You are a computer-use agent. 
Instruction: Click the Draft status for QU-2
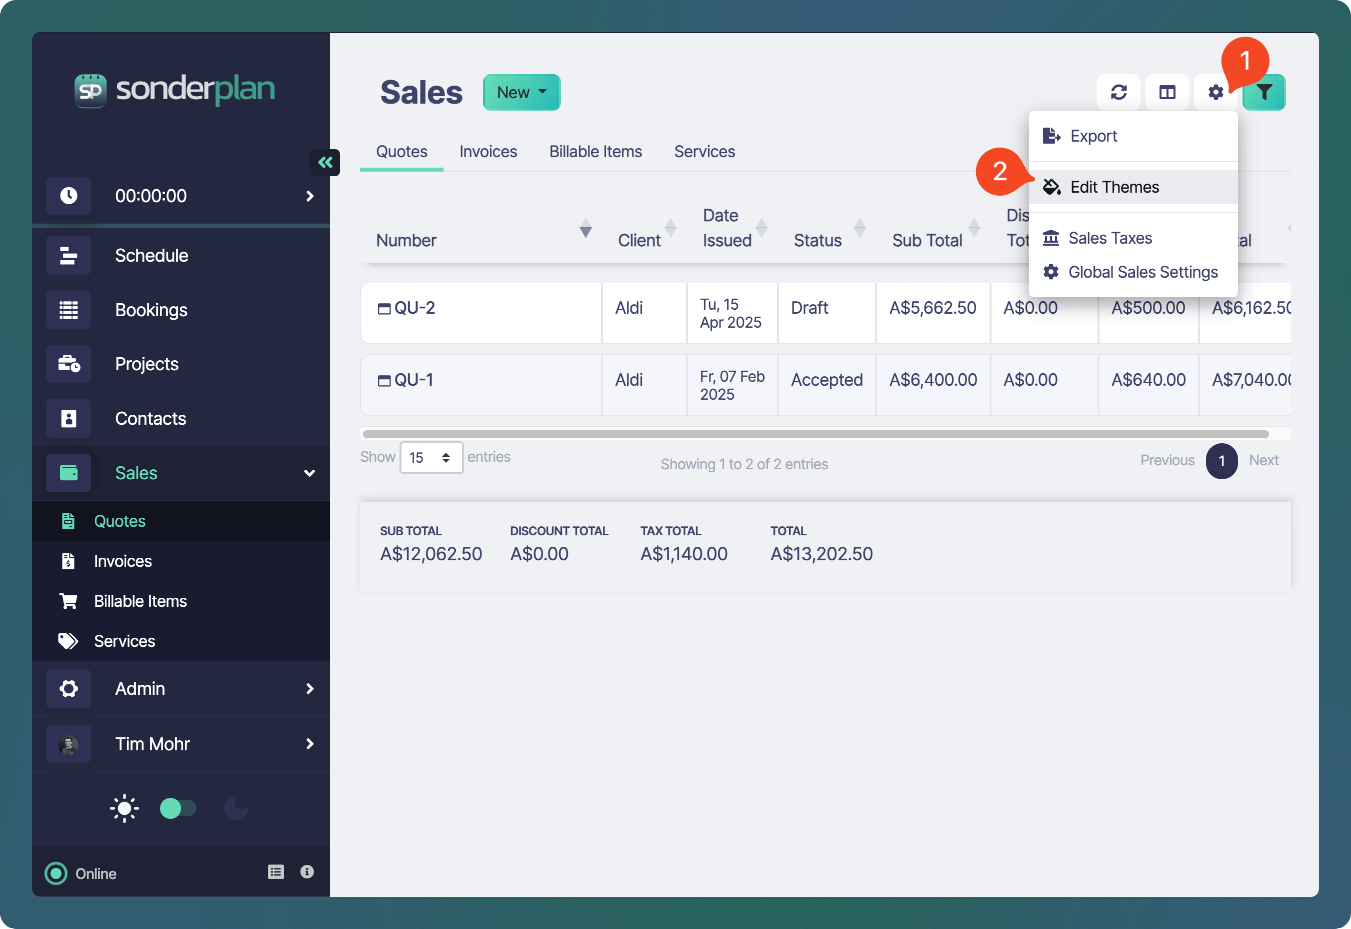810,308
